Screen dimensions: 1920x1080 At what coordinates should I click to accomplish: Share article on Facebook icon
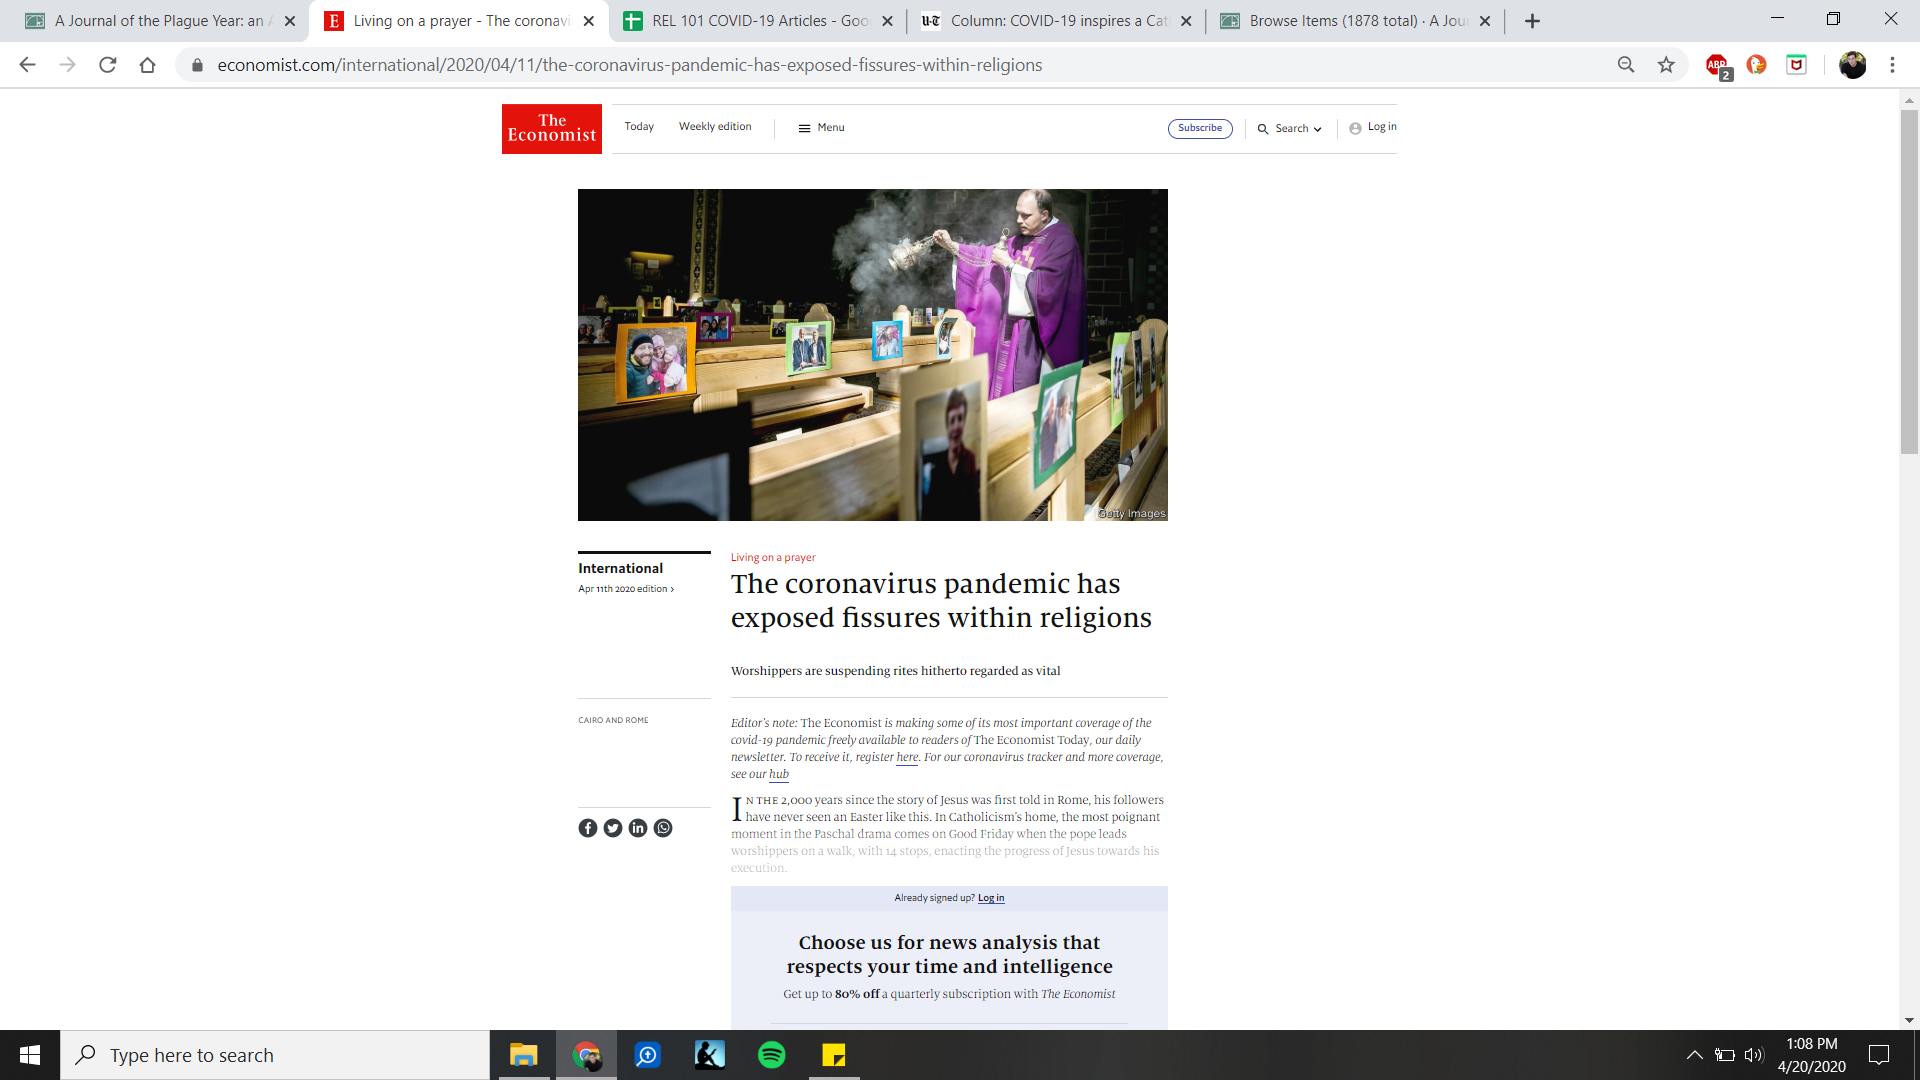pyautogui.click(x=588, y=828)
